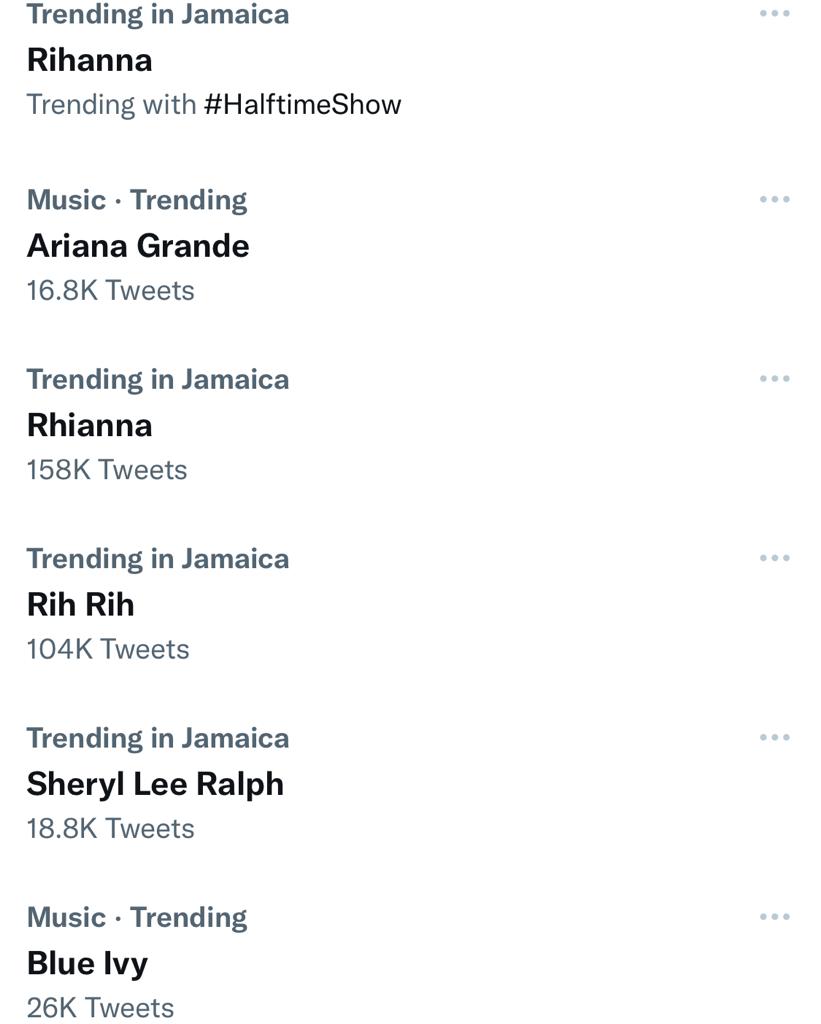Viewport: 821px width, 1024px height.
Task: Open more options for first Rihanna trend
Action: tap(775, 14)
